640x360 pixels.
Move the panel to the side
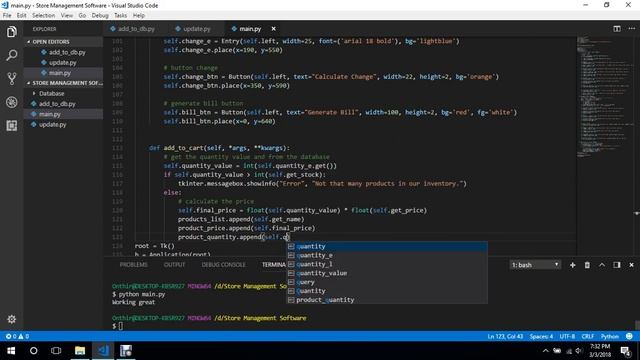point(617,265)
